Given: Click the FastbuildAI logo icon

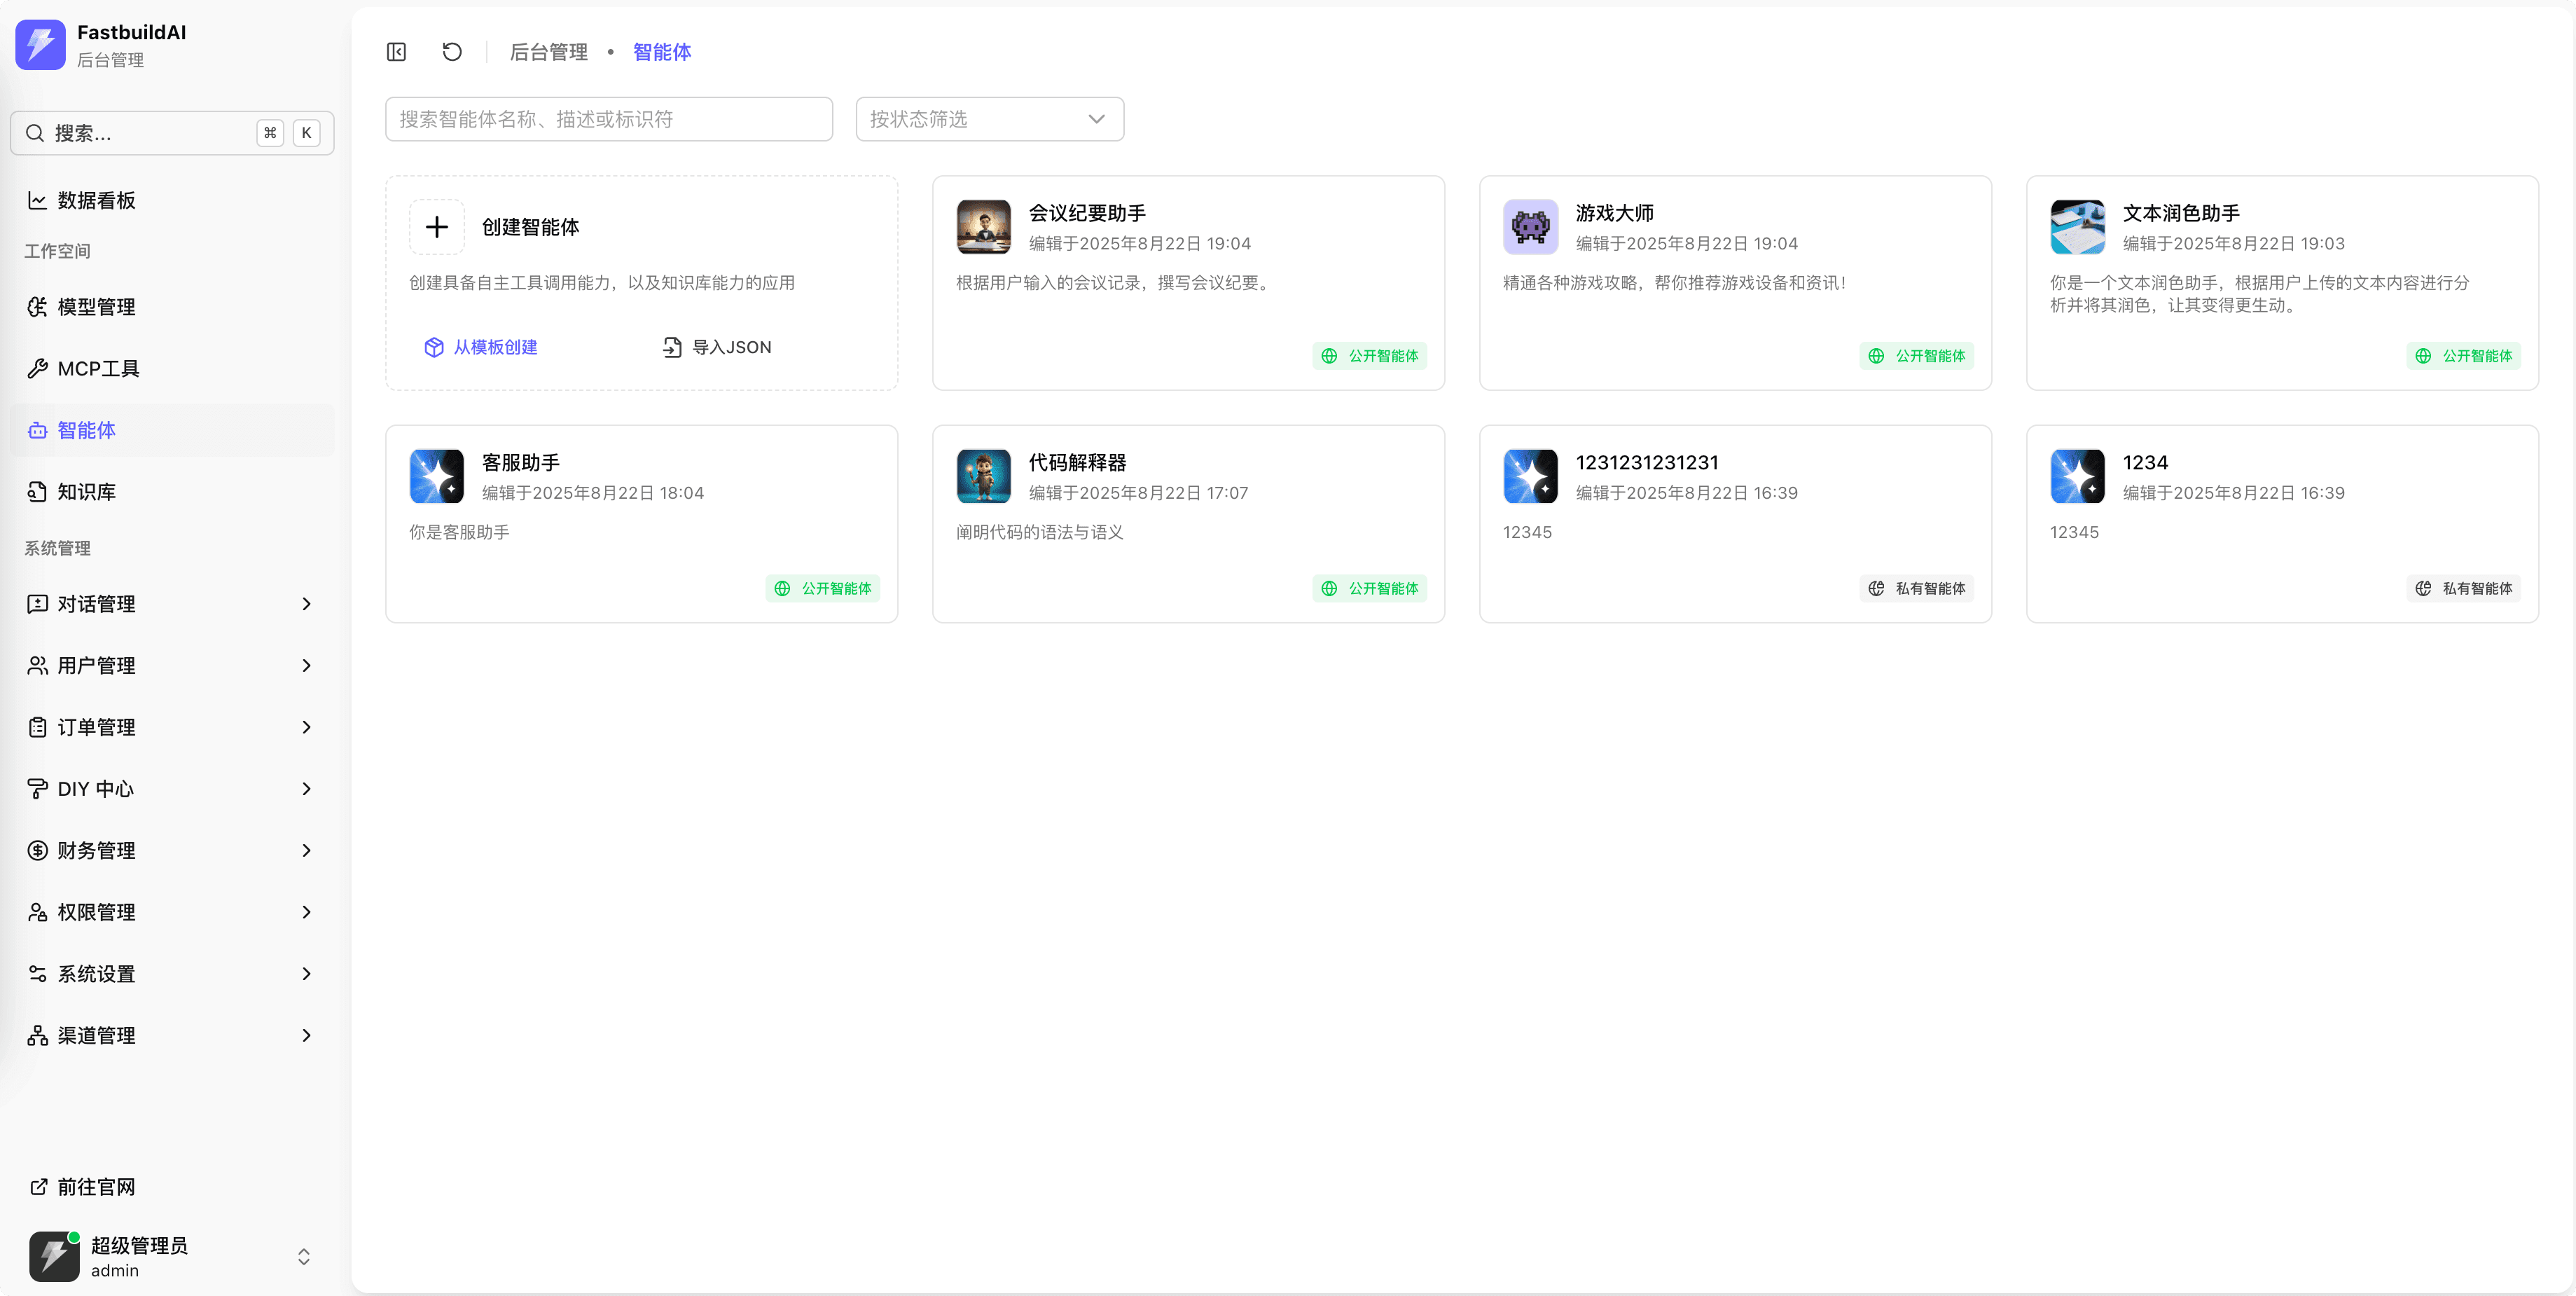Looking at the screenshot, I should 41,45.
